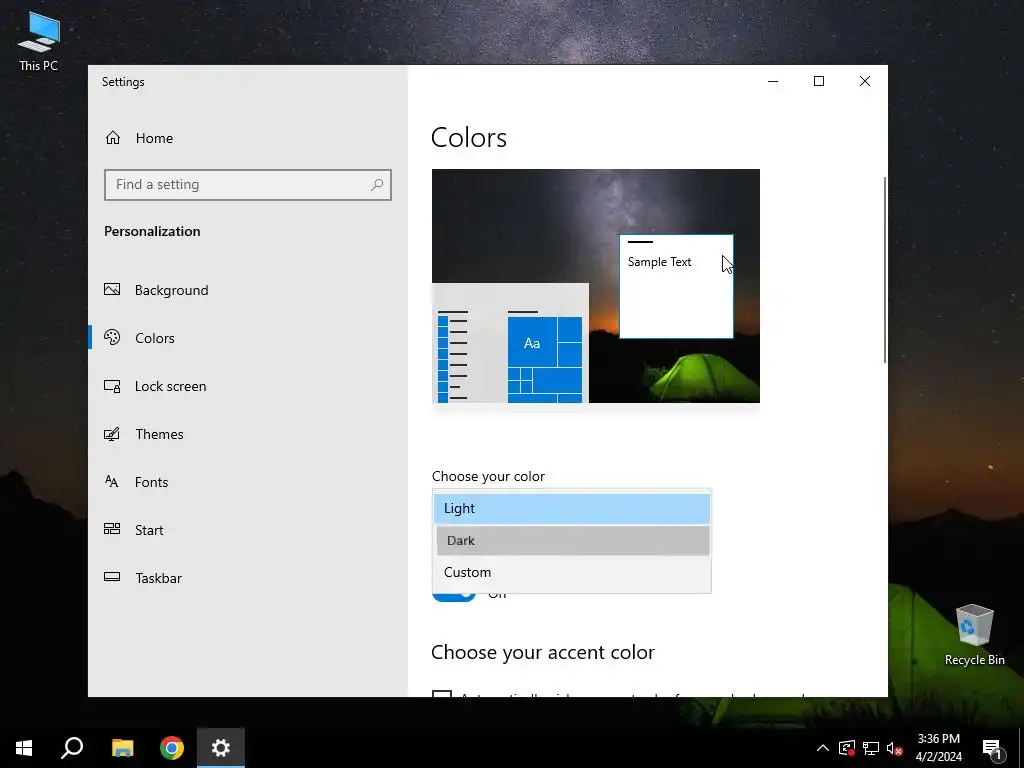Select the Colors palette icon in sidebar

pyautogui.click(x=112, y=338)
